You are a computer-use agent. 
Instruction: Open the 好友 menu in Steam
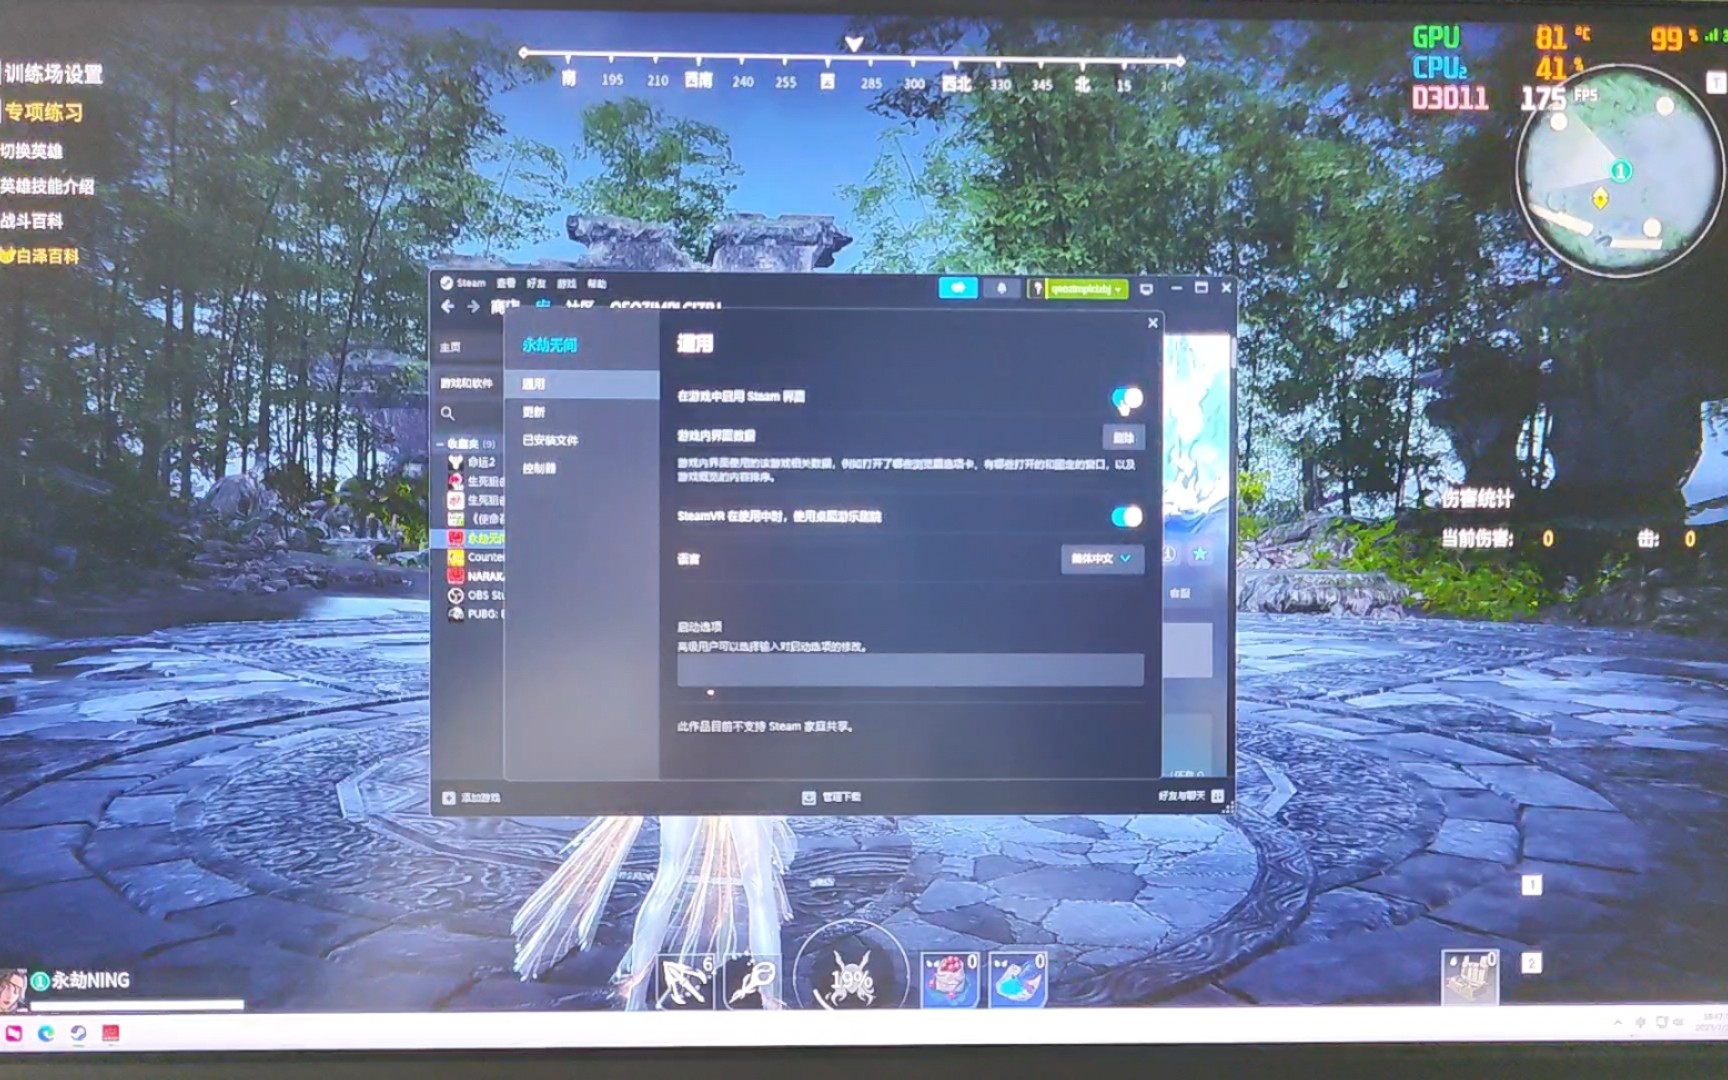click(536, 284)
